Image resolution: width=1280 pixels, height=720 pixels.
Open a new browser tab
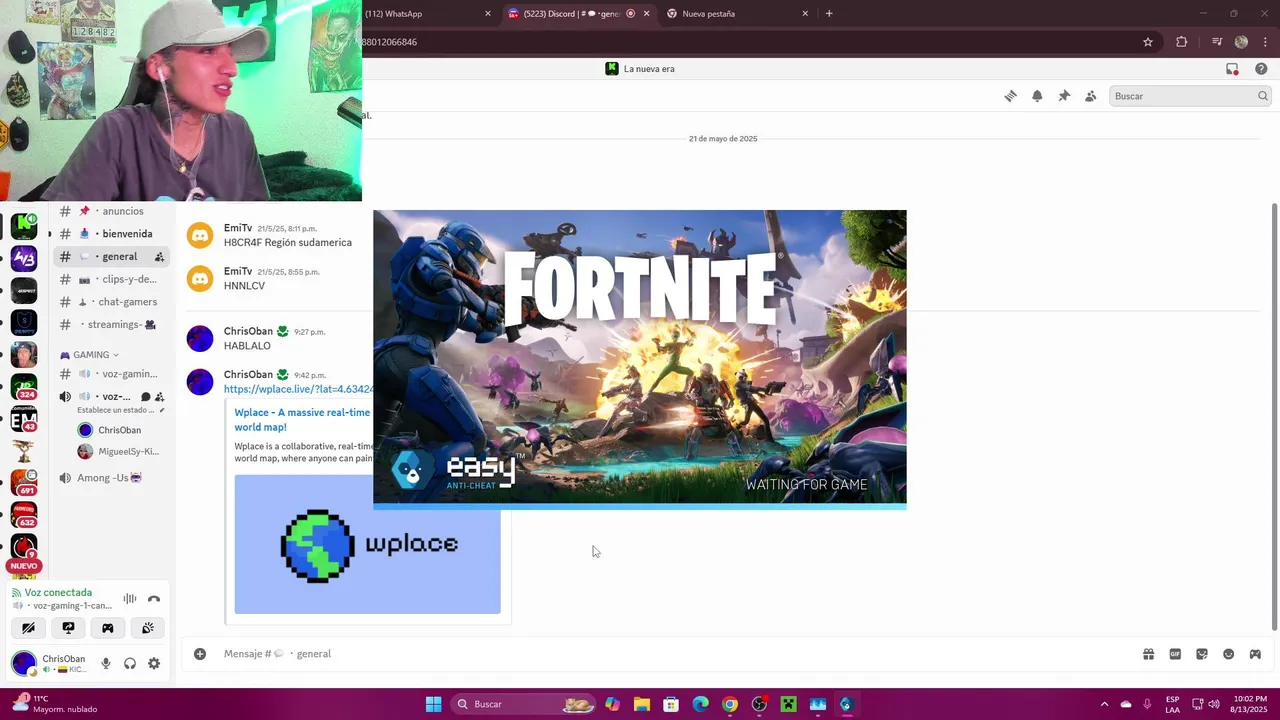pyautogui.click(x=829, y=14)
